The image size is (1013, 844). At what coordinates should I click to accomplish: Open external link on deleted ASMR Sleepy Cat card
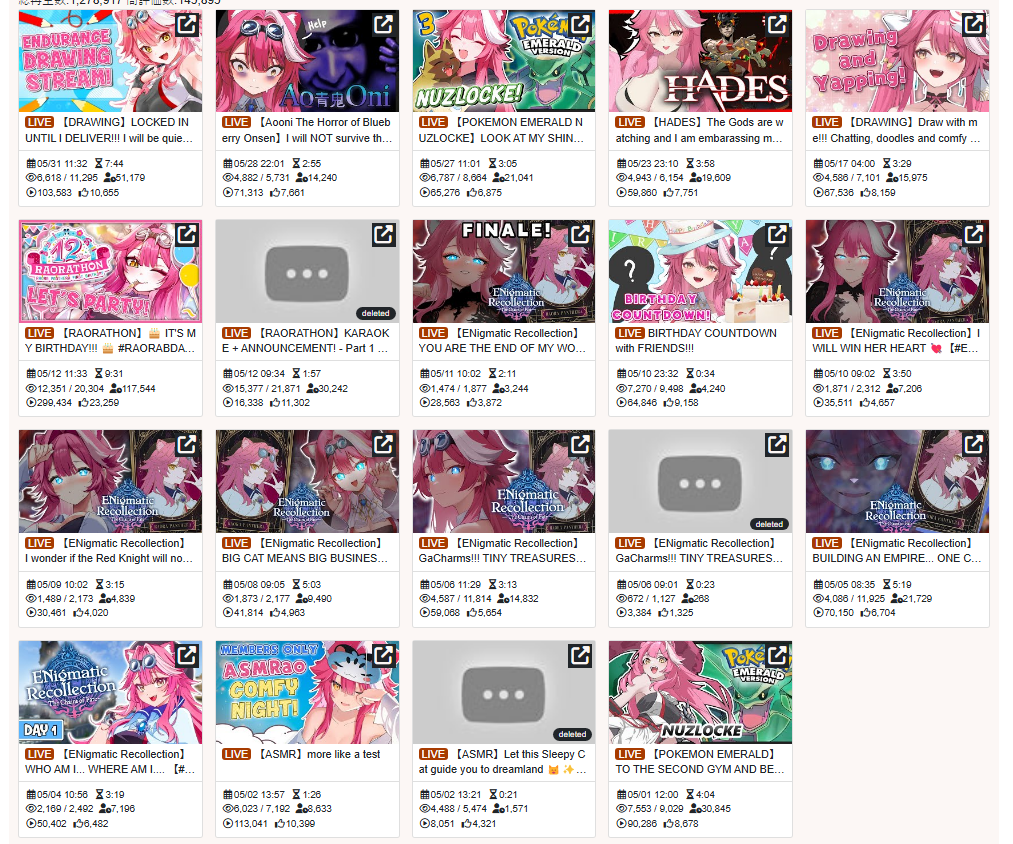click(x=580, y=655)
